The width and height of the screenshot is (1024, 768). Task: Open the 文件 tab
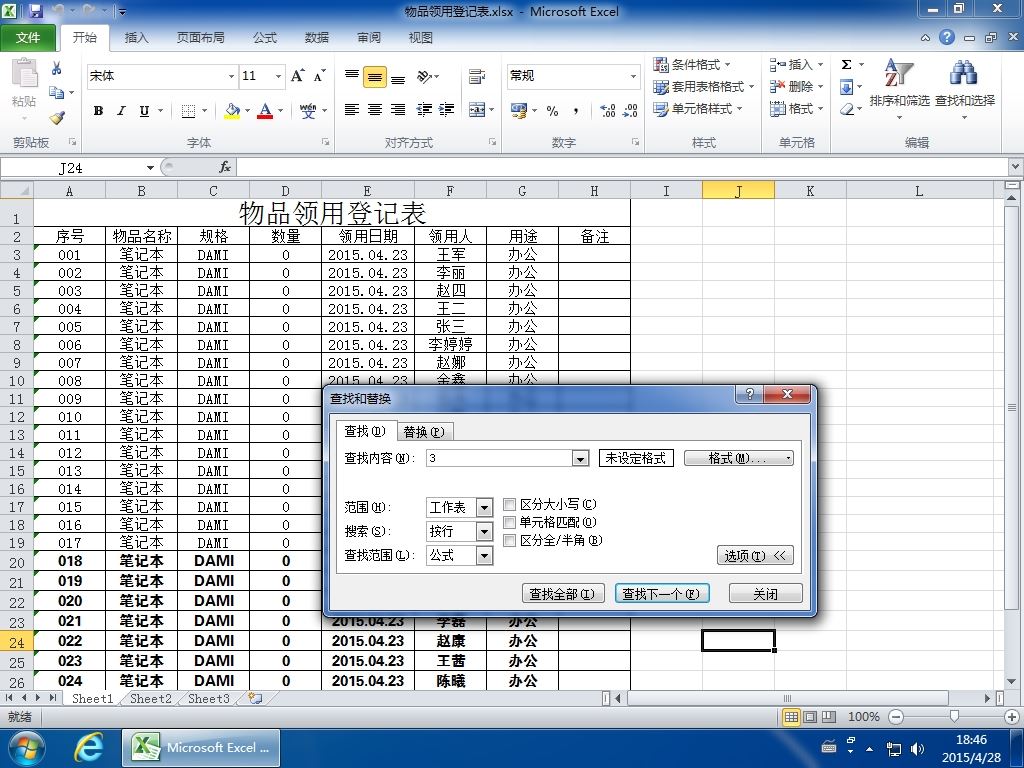pyautogui.click(x=28, y=38)
